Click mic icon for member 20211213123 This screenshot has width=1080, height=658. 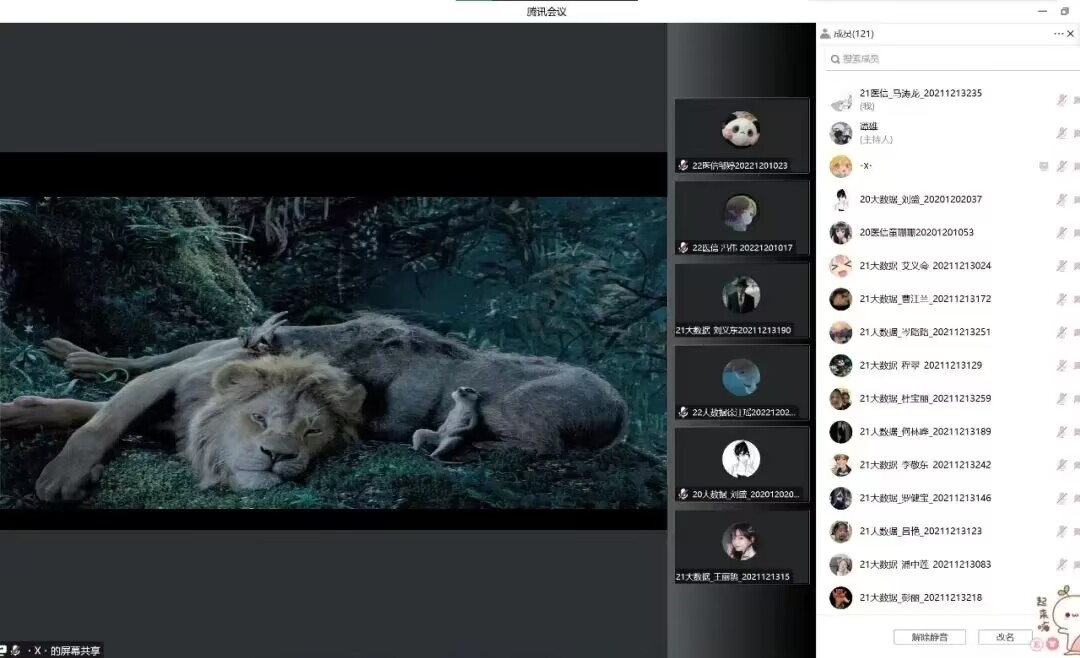coord(1061,531)
